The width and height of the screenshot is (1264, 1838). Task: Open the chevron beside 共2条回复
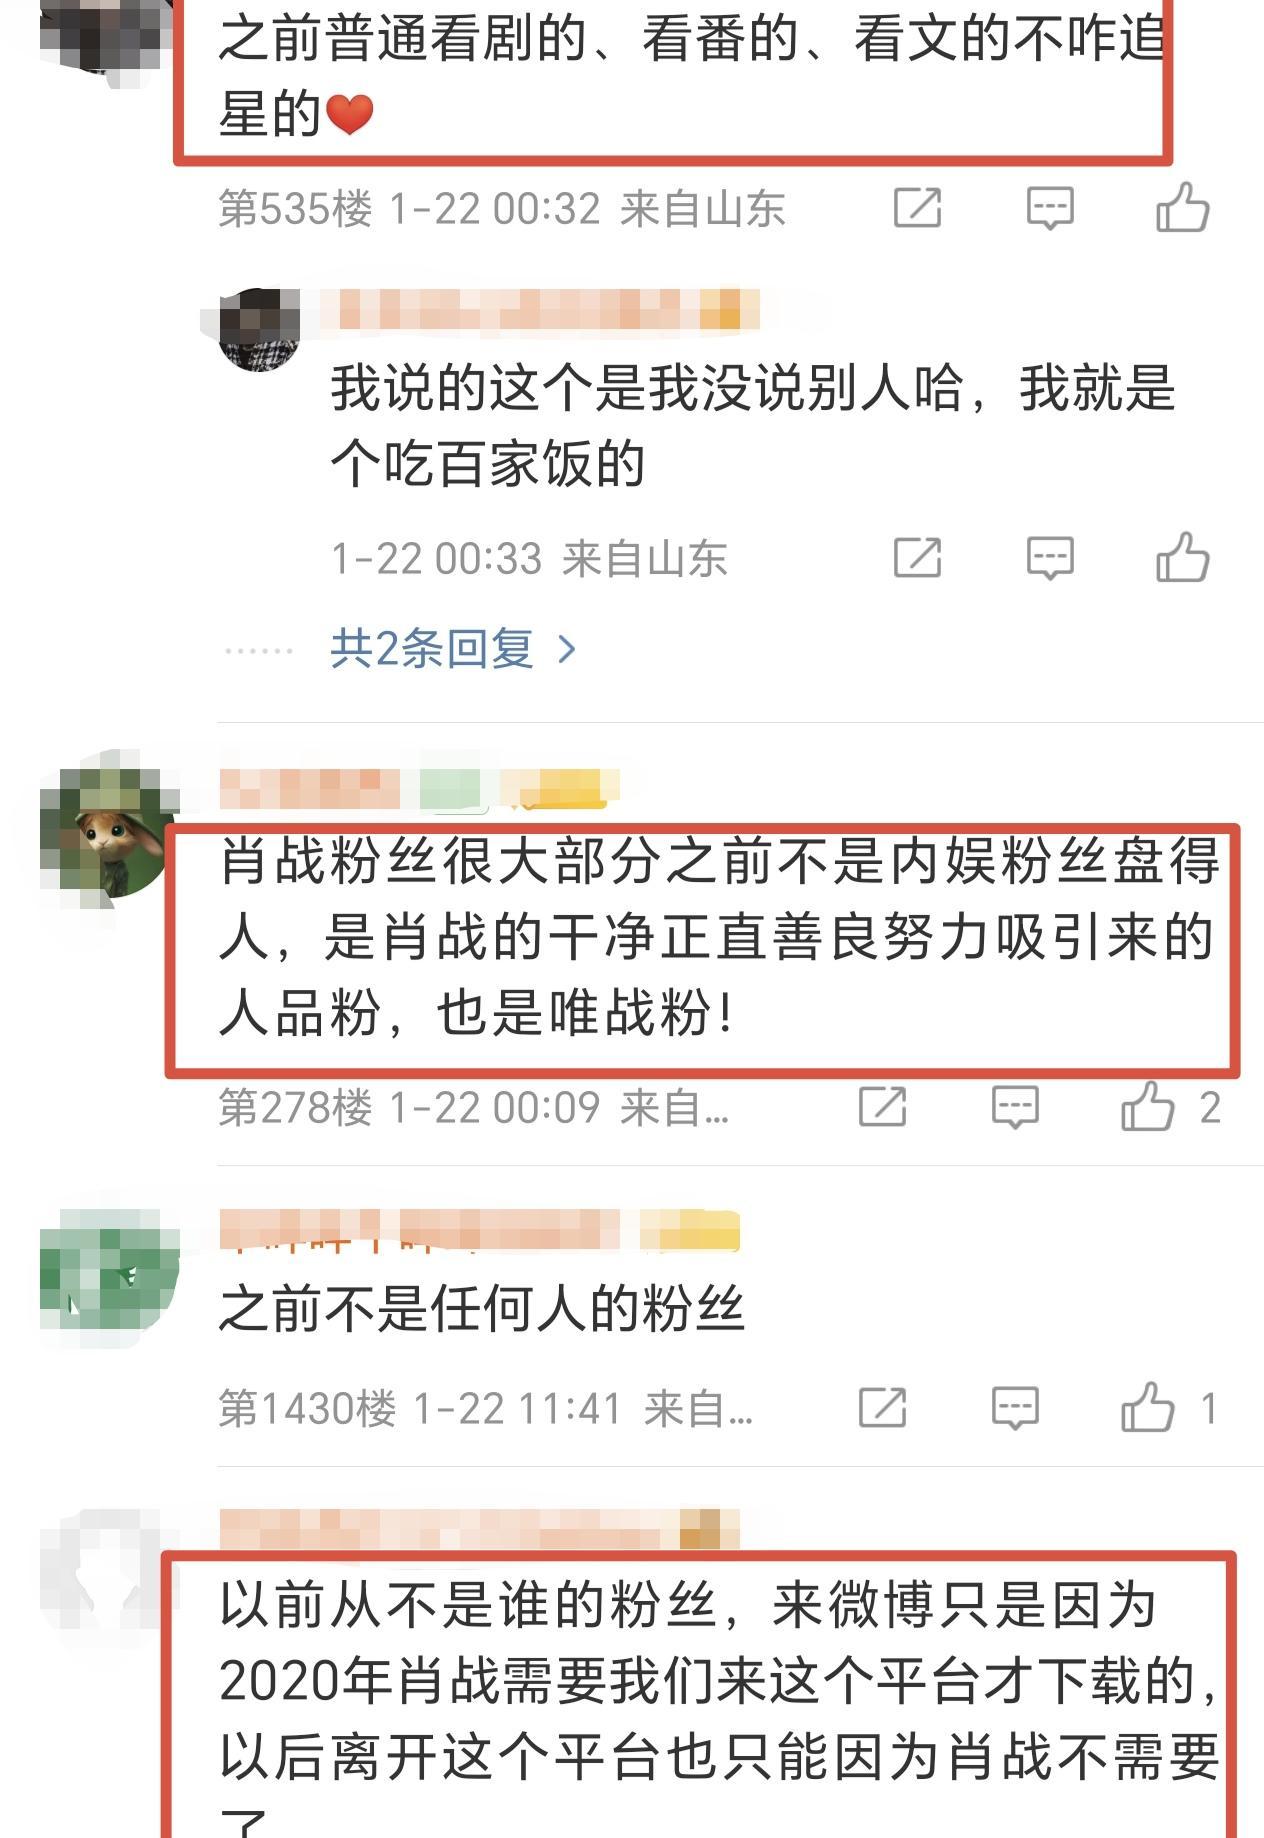pos(567,650)
